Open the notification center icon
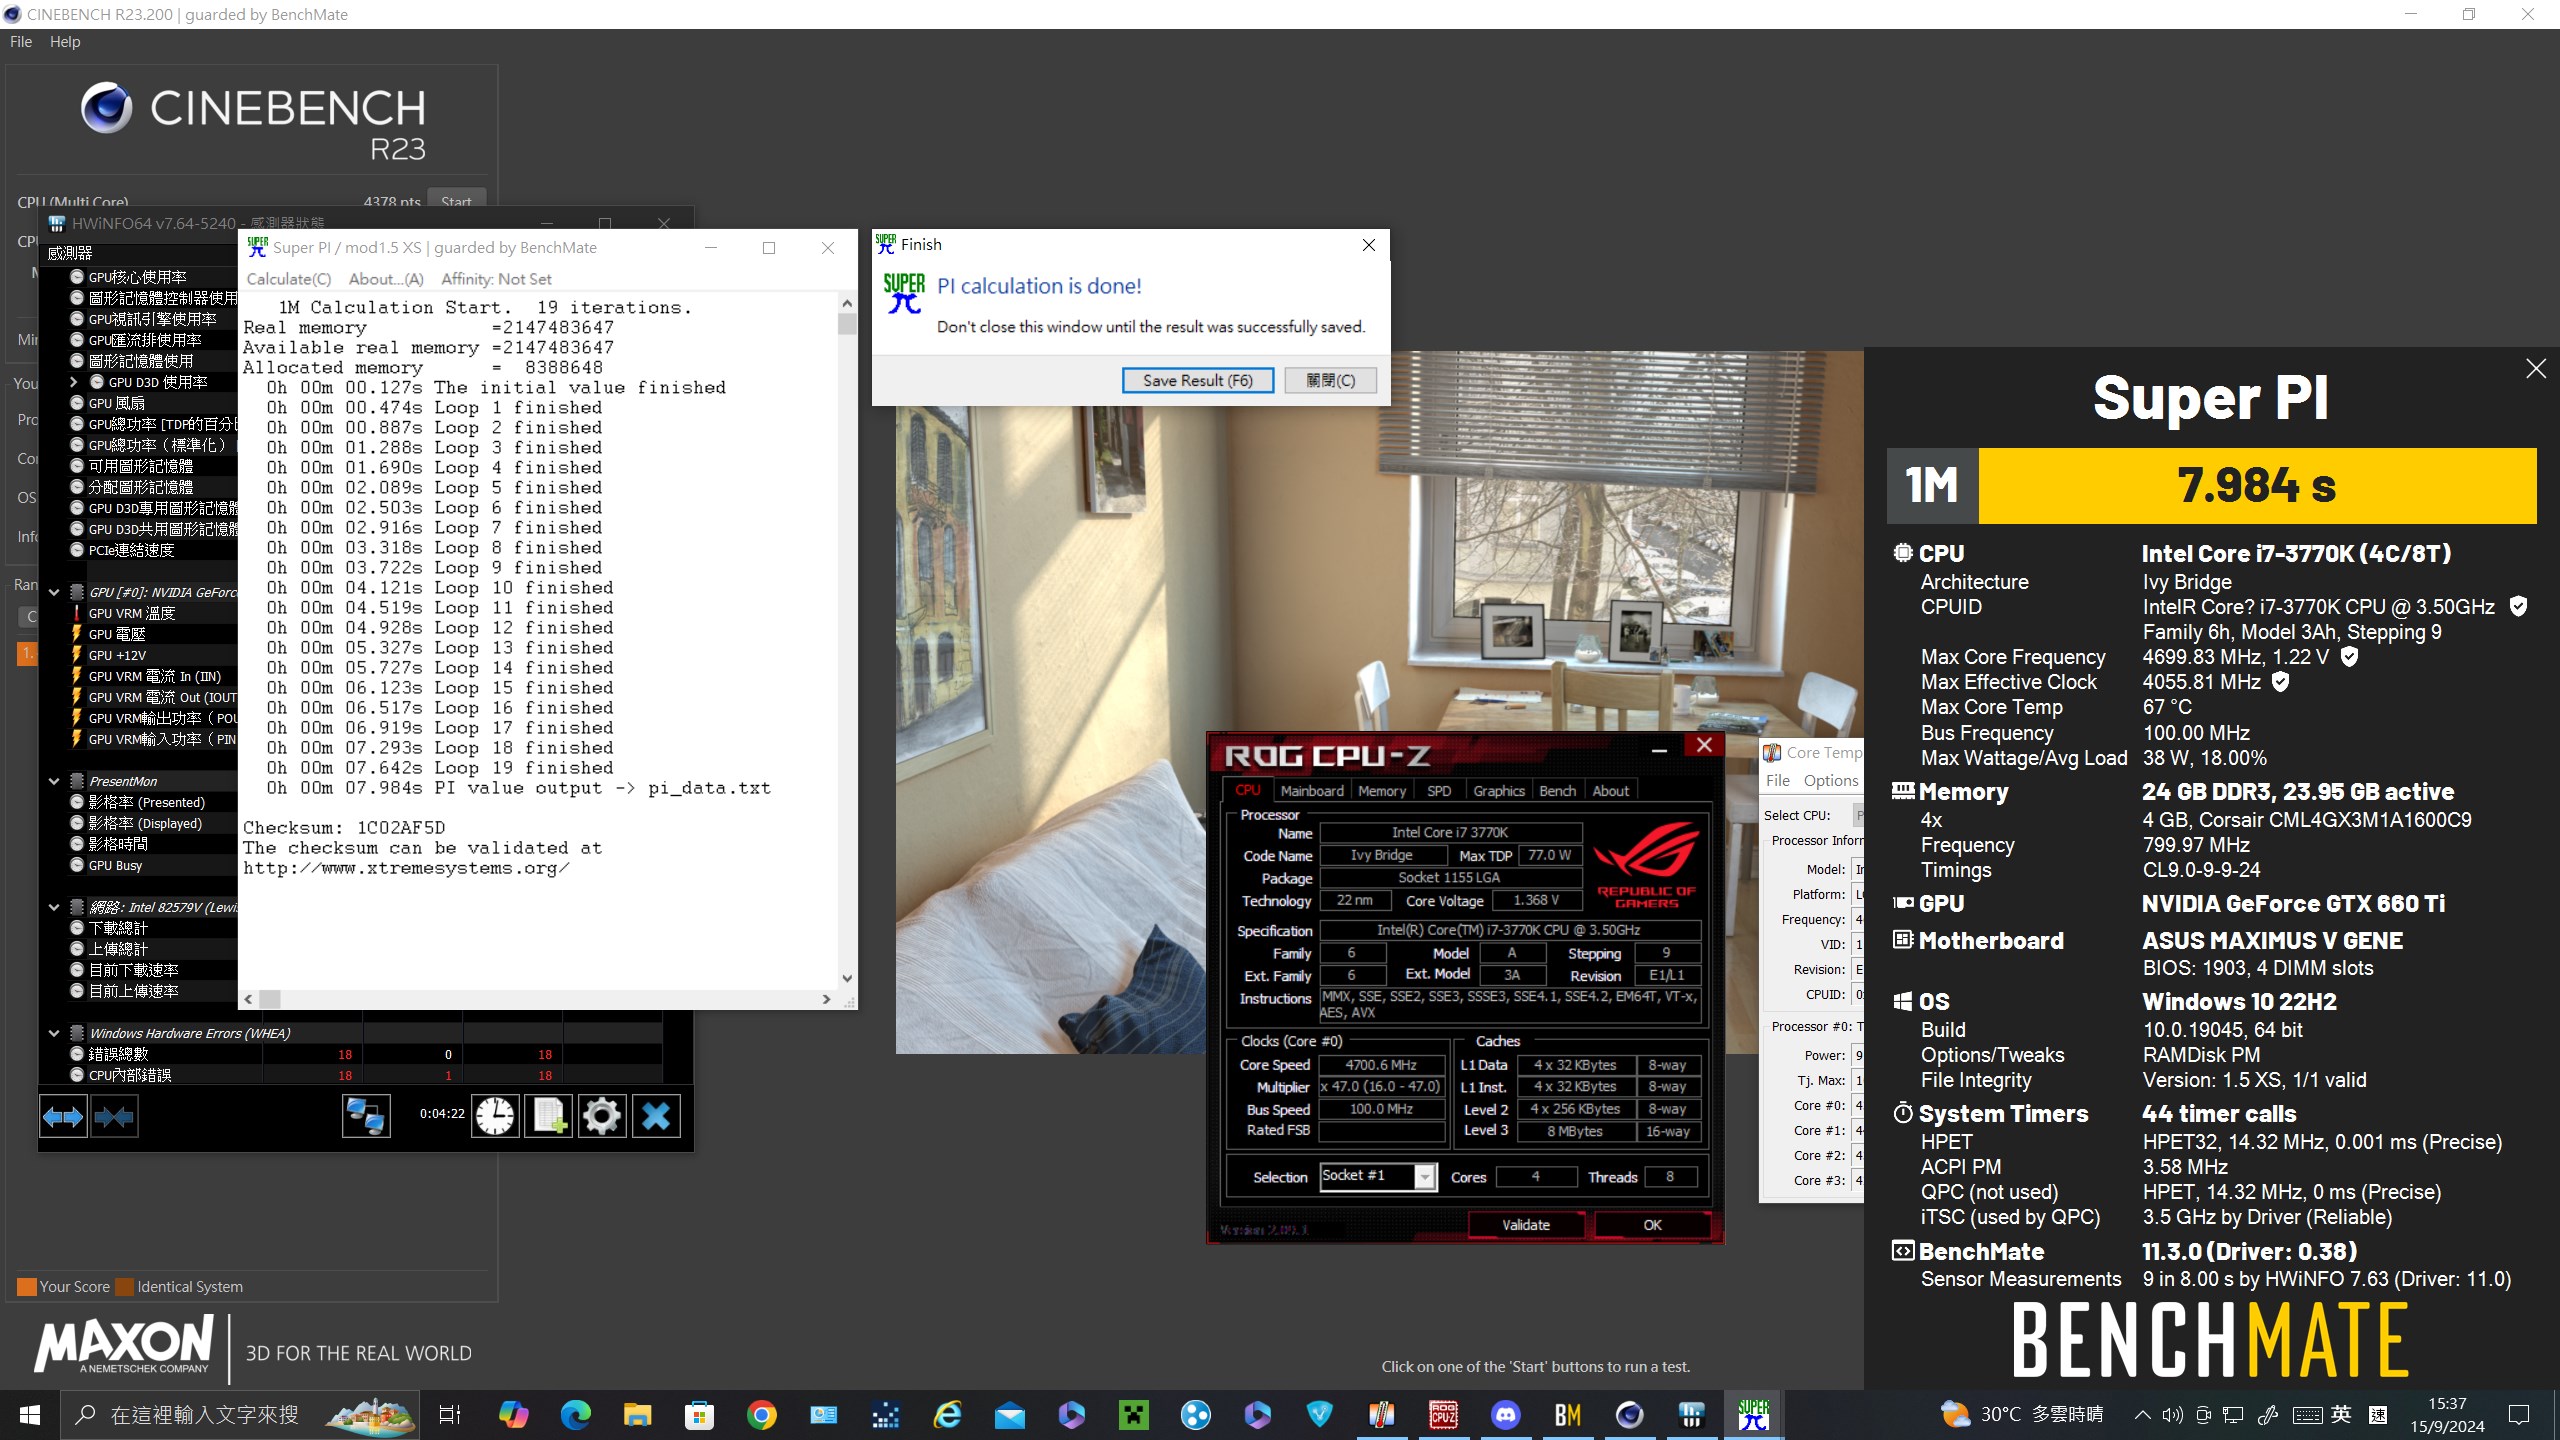 [x=2519, y=1415]
